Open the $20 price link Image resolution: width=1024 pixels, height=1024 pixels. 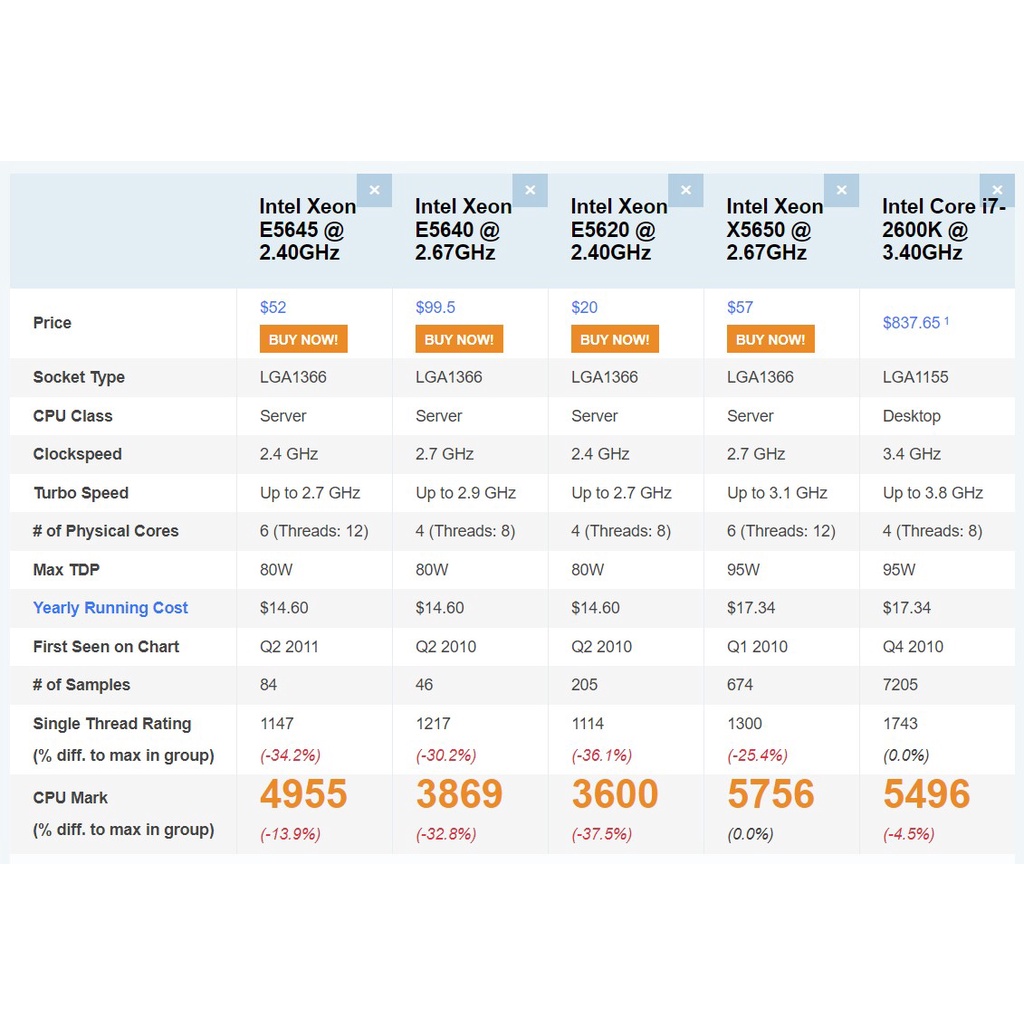tap(582, 307)
